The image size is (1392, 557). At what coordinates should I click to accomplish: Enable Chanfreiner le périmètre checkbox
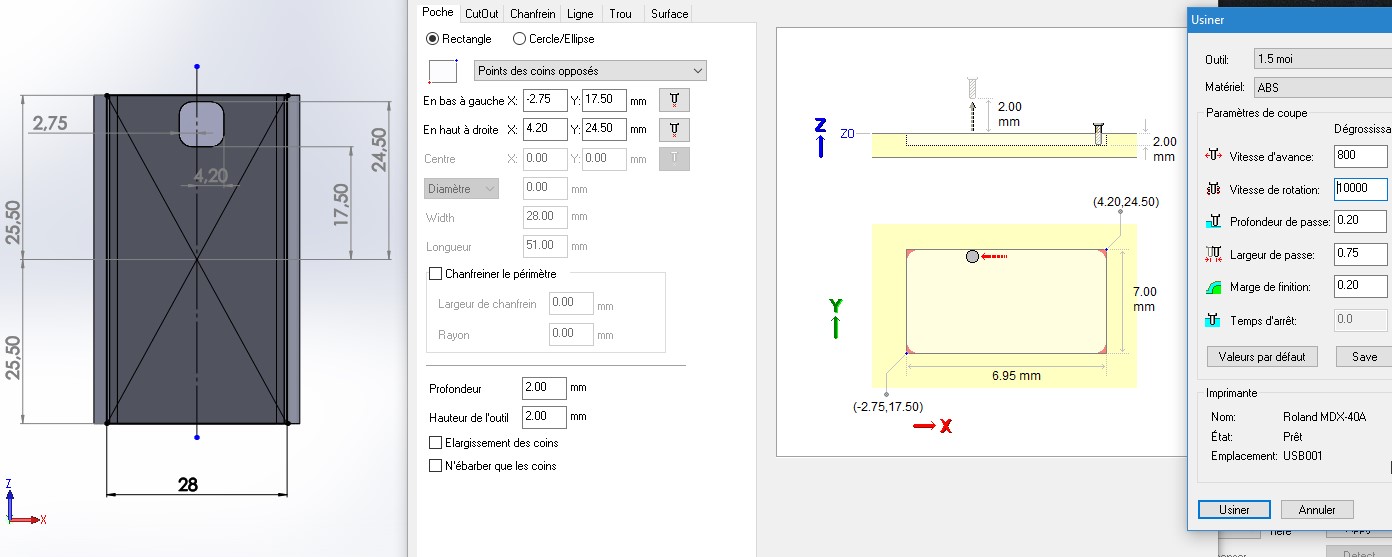pyautogui.click(x=435, y=273)
